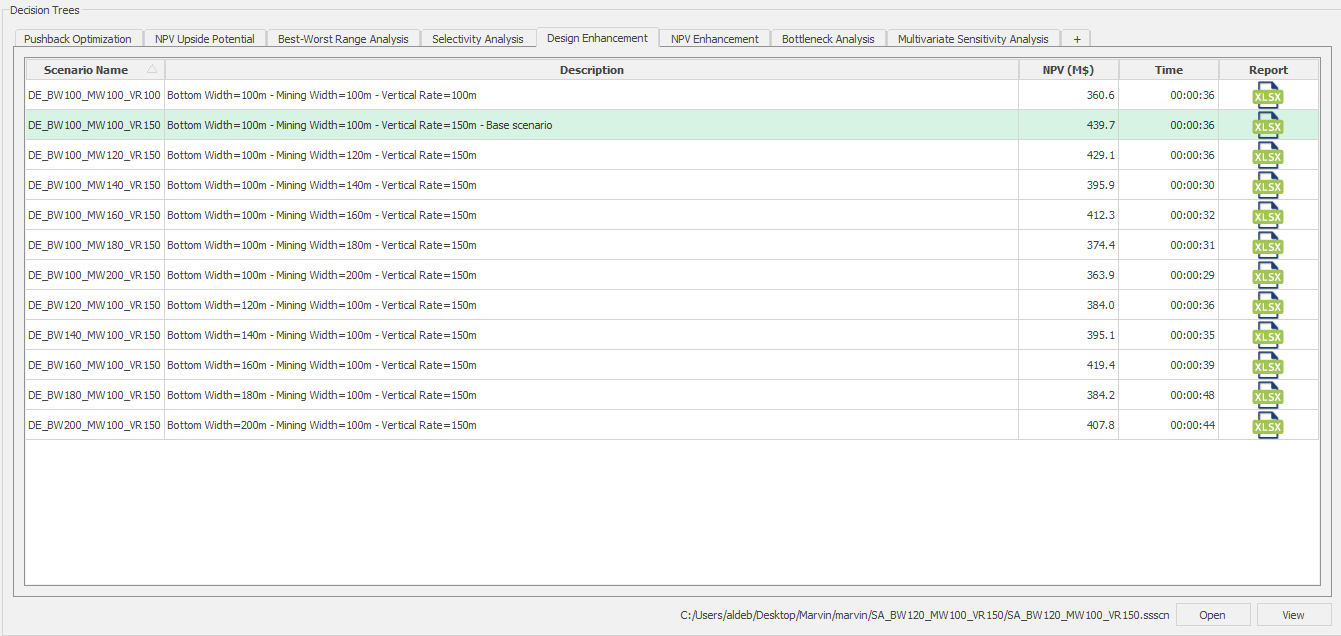This screenshot has height=636, width=1341.
Task: Sort table by NPV (M$) column
Action: point(1068,70)
